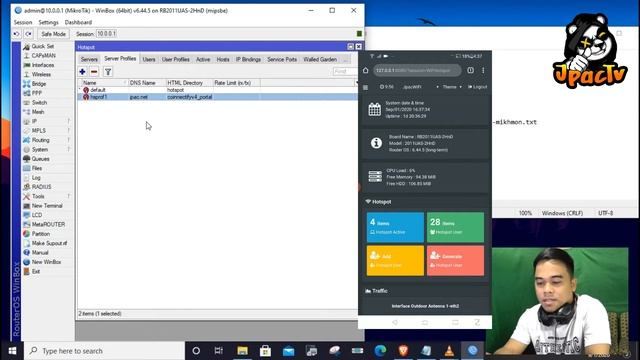Sort by the Name column header
The image size is (640, 360).
(x=103, y=83)
